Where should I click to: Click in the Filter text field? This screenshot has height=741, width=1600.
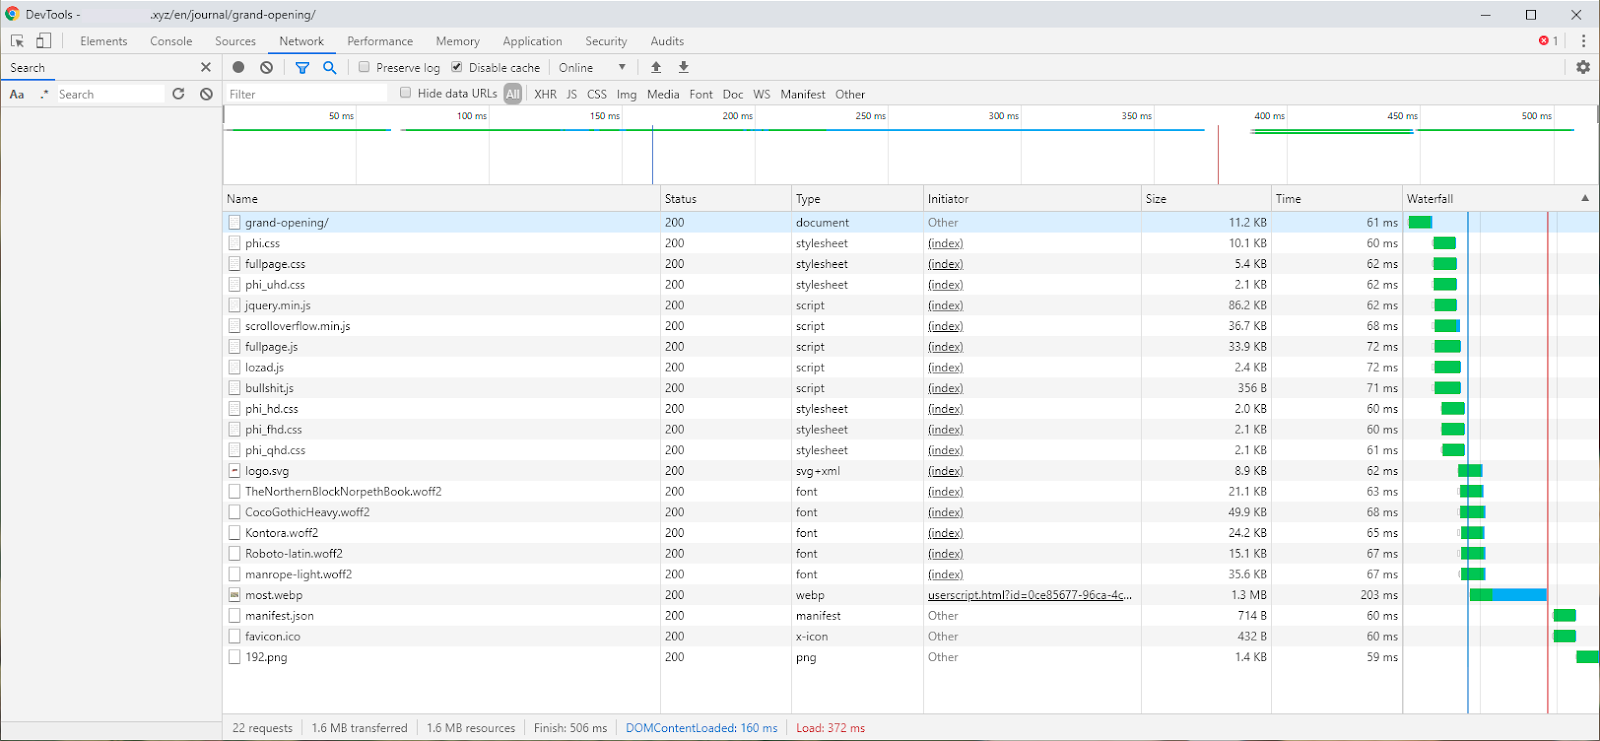pyautogui.click(x=305, y=94)
